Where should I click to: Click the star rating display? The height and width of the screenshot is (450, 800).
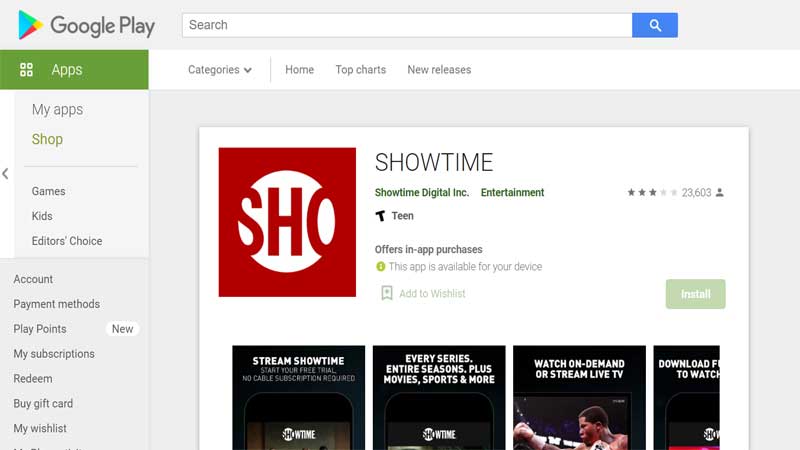tap(653, 192)
